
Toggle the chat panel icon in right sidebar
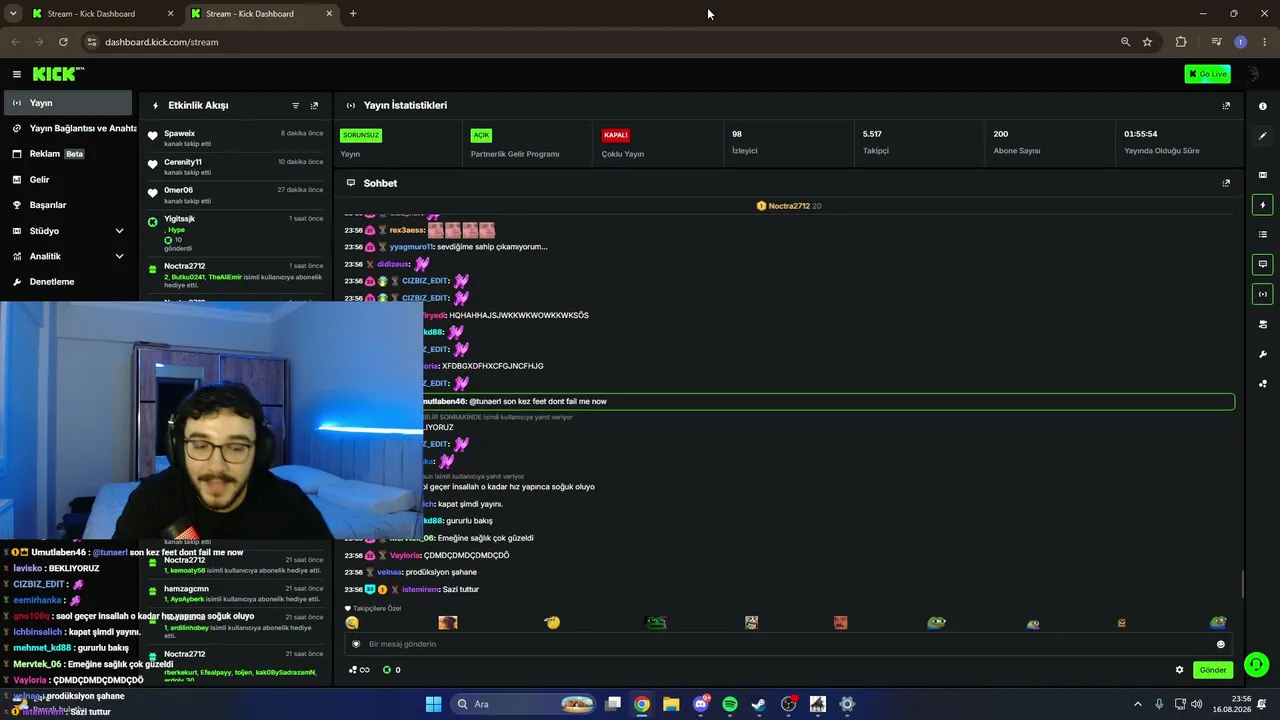(1262, 264)
